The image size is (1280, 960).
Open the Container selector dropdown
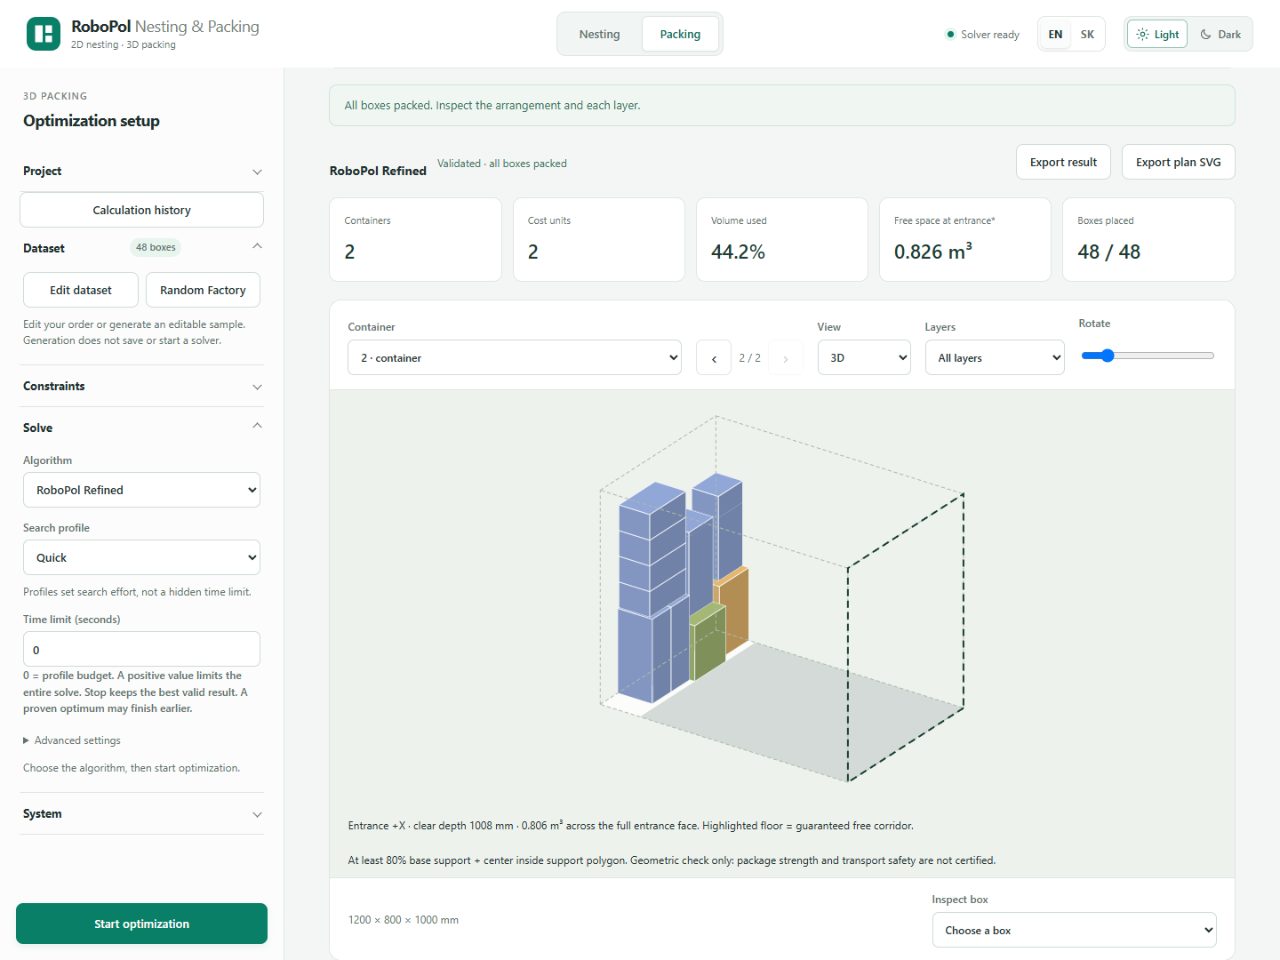click(x=514, y=358)
